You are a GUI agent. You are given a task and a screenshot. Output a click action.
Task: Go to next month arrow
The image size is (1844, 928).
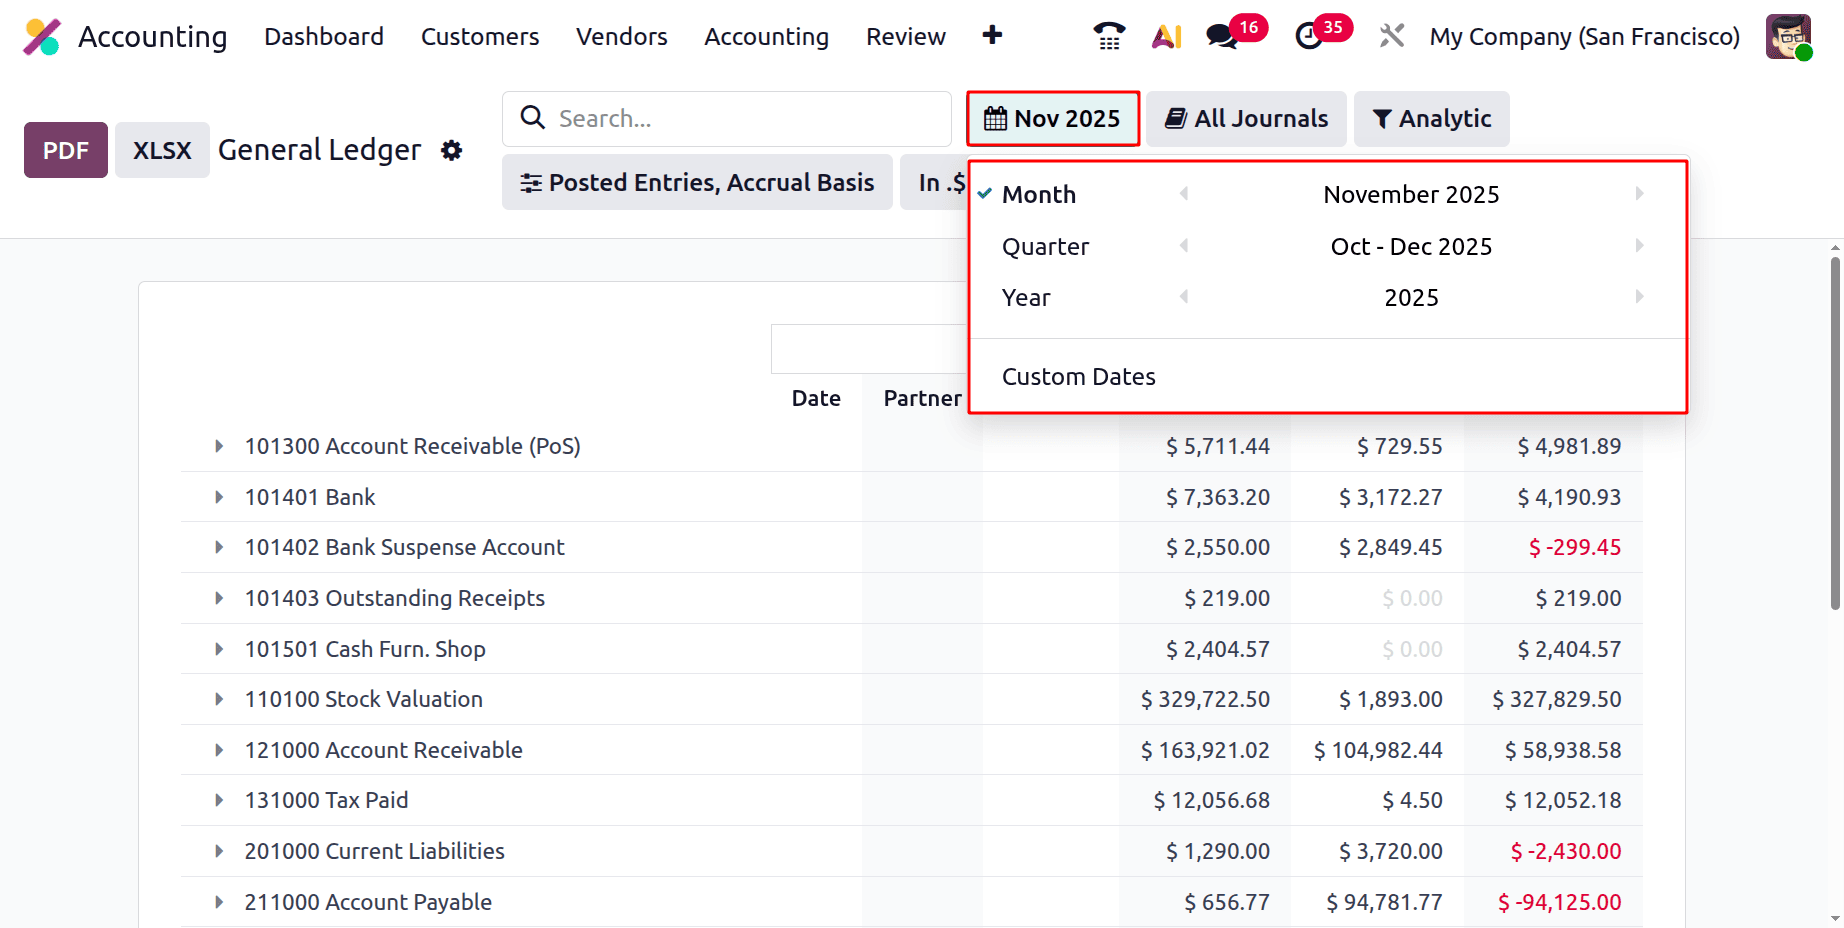[x=1639, y=194]
